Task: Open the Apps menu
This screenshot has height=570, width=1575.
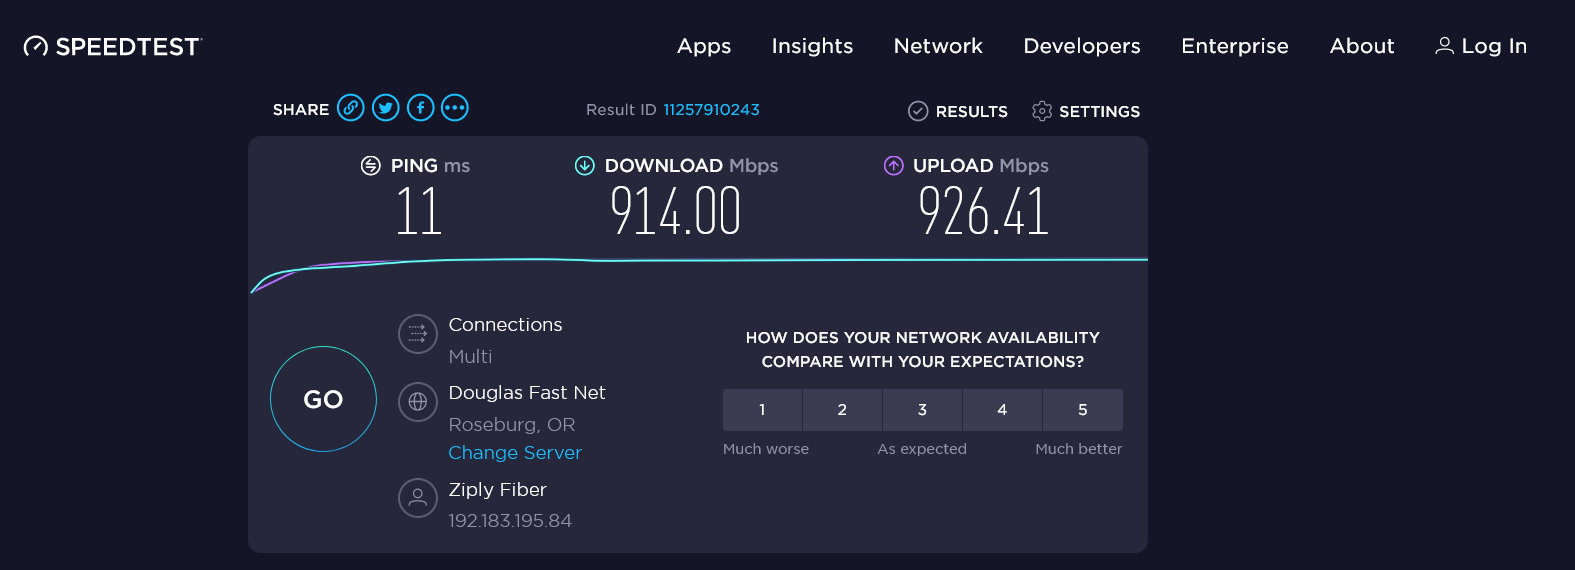Action: [704, 46]
